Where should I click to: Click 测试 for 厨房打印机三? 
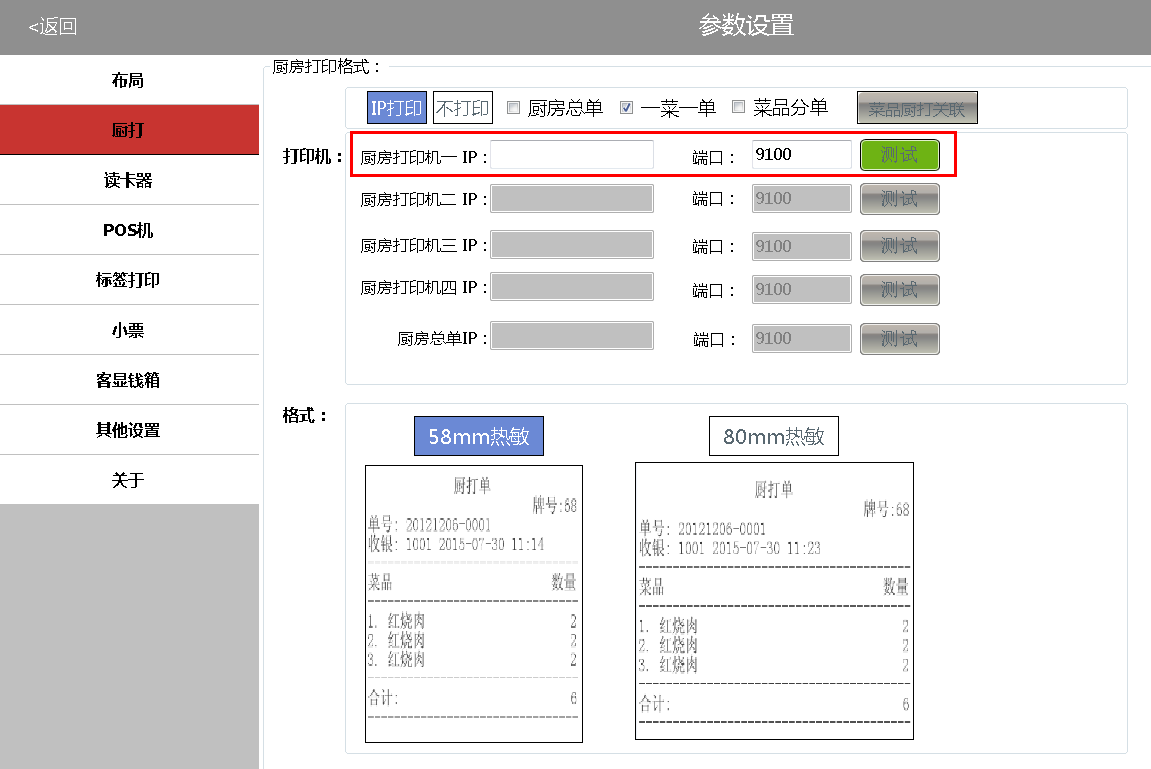pos(899,246)
